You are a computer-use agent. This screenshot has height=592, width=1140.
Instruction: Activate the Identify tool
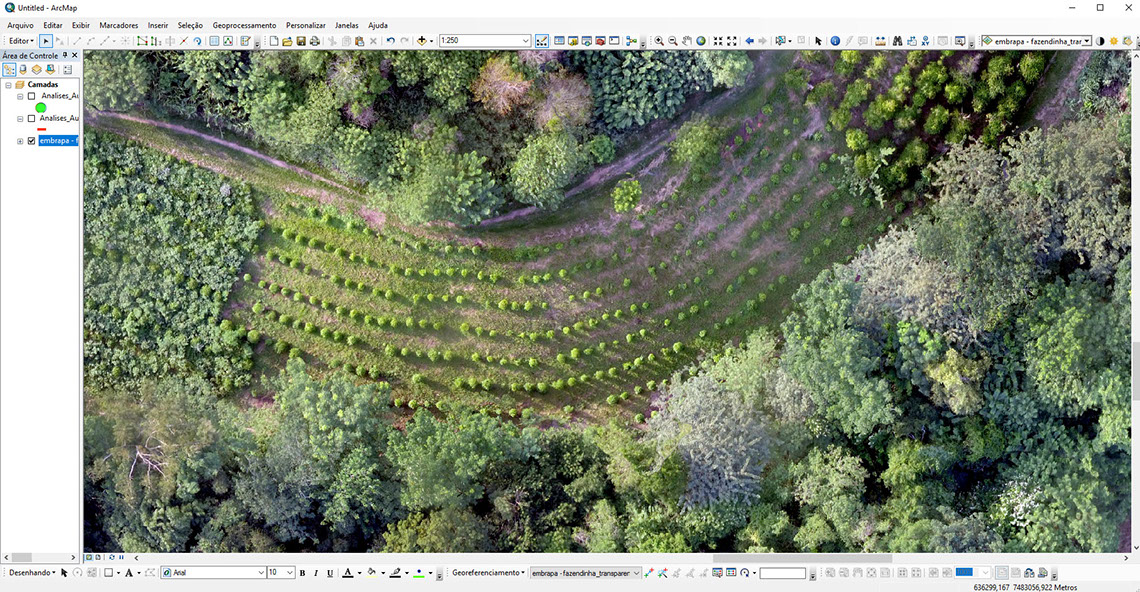[x=835, y=41]
